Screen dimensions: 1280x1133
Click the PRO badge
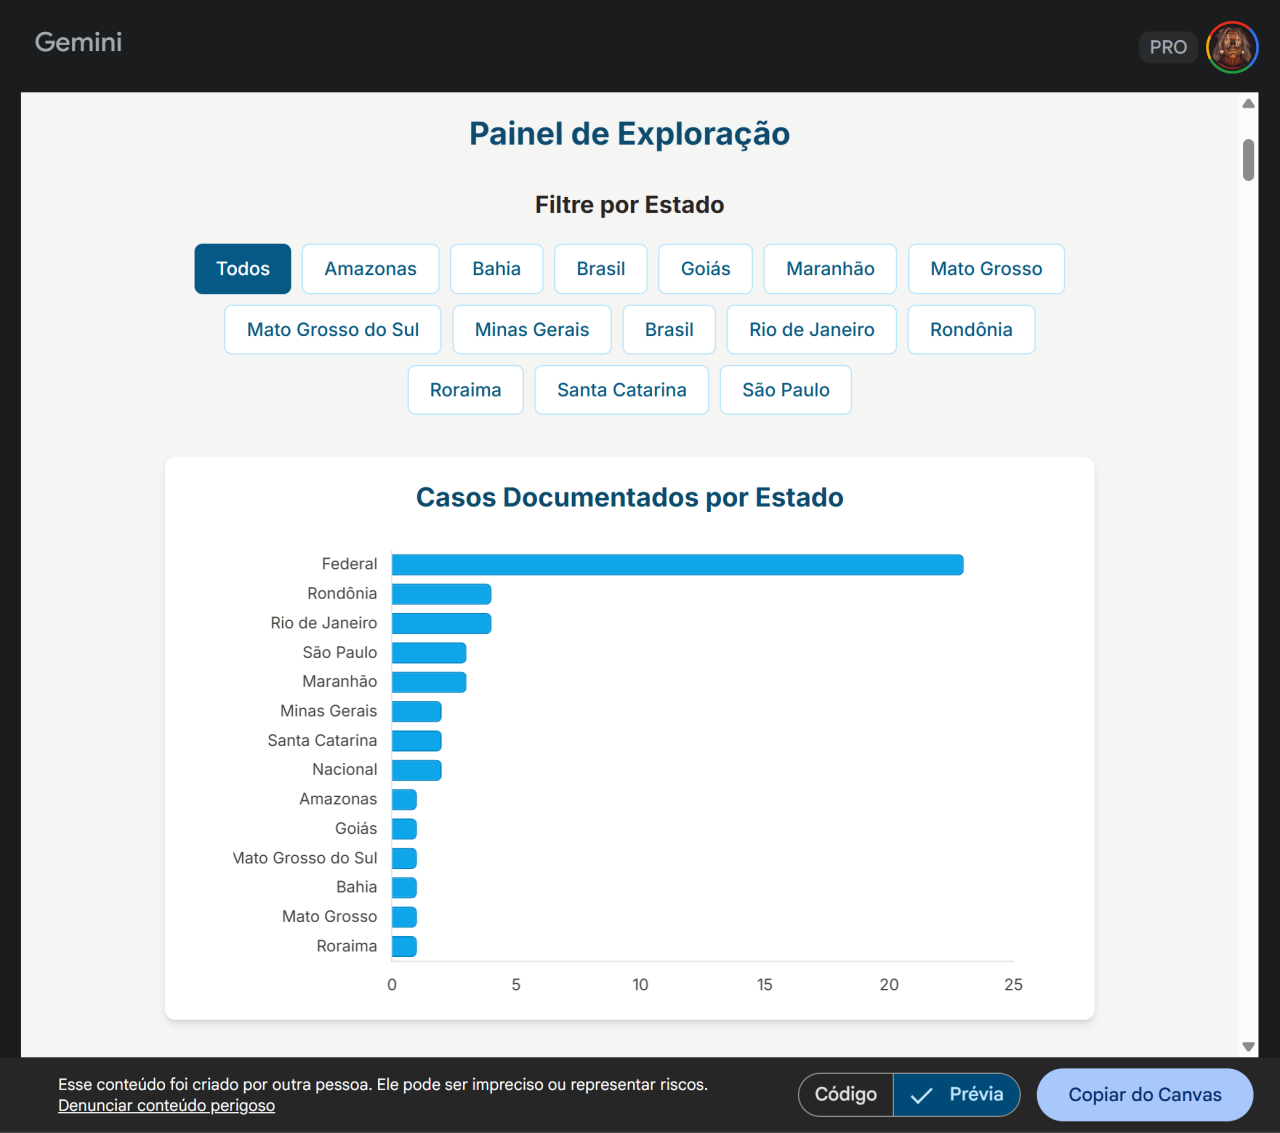pos(1167,47)
